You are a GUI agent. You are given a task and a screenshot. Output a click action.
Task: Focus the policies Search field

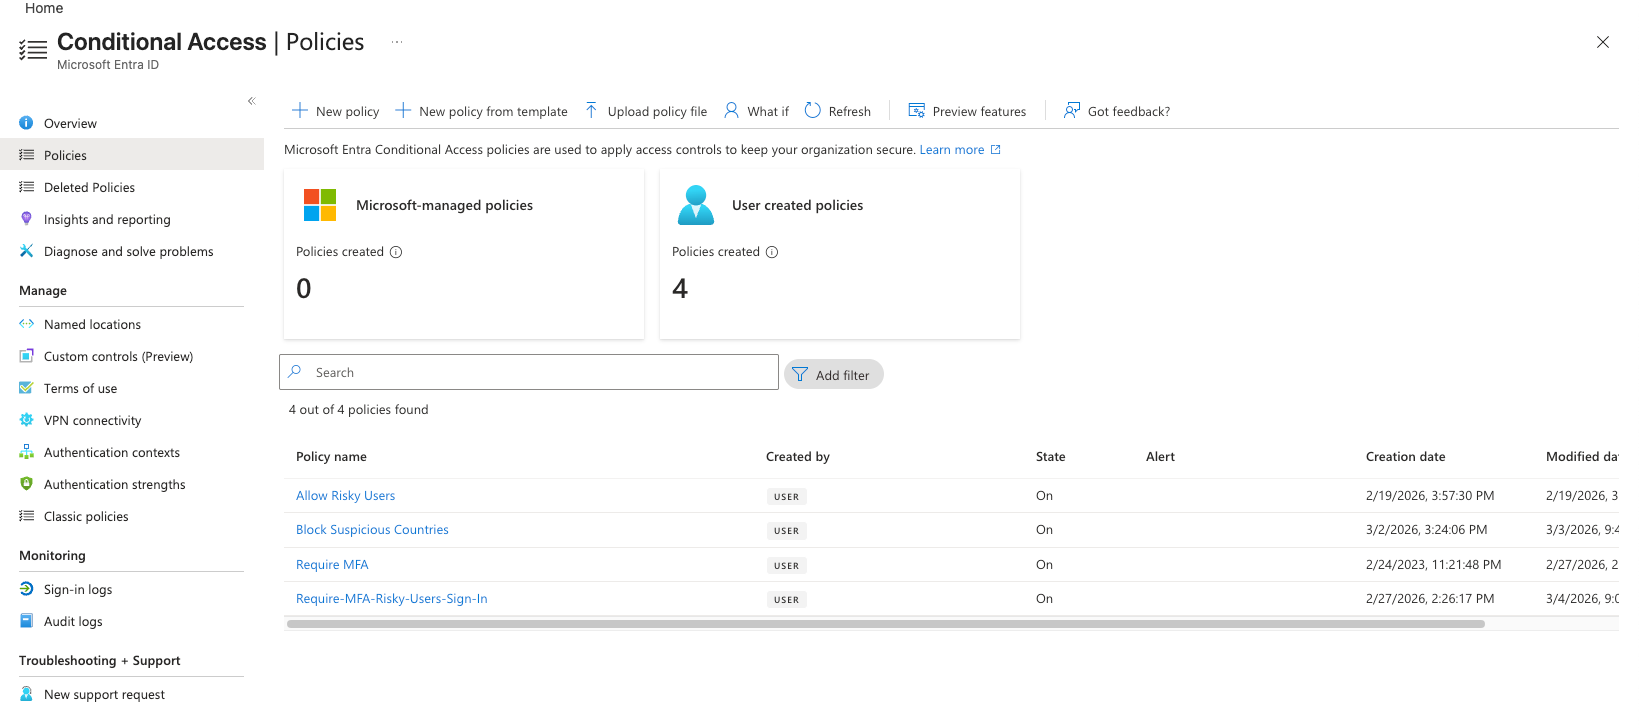pyautogui.click(x=529, y=372)
